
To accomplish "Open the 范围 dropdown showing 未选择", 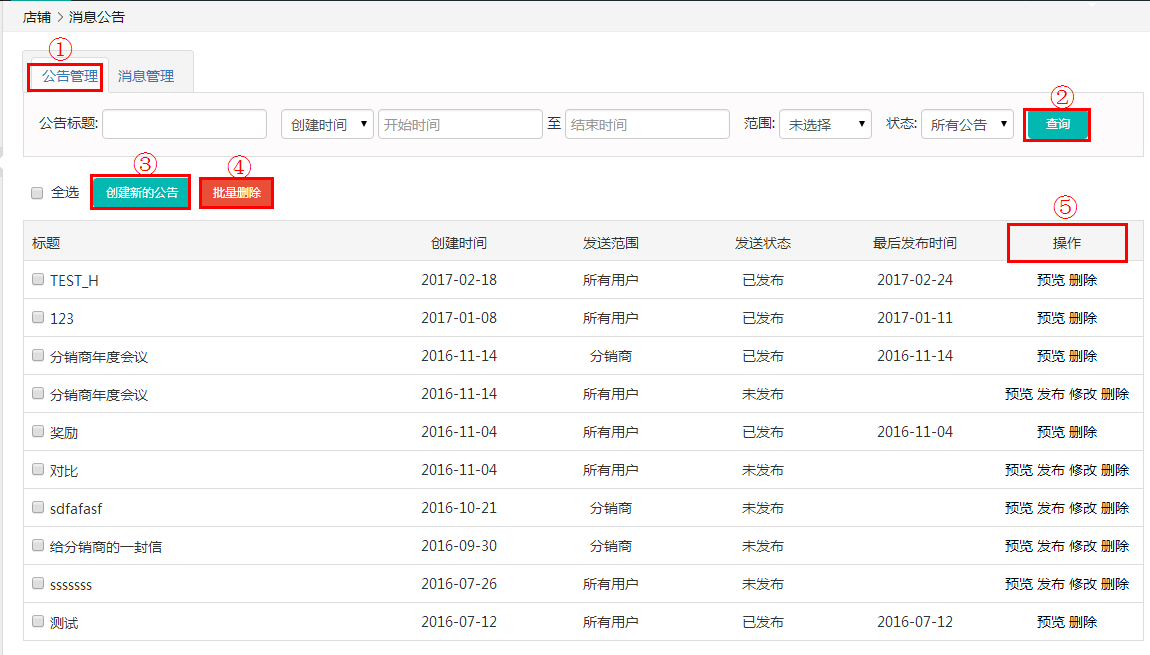I will coord(825,124).
